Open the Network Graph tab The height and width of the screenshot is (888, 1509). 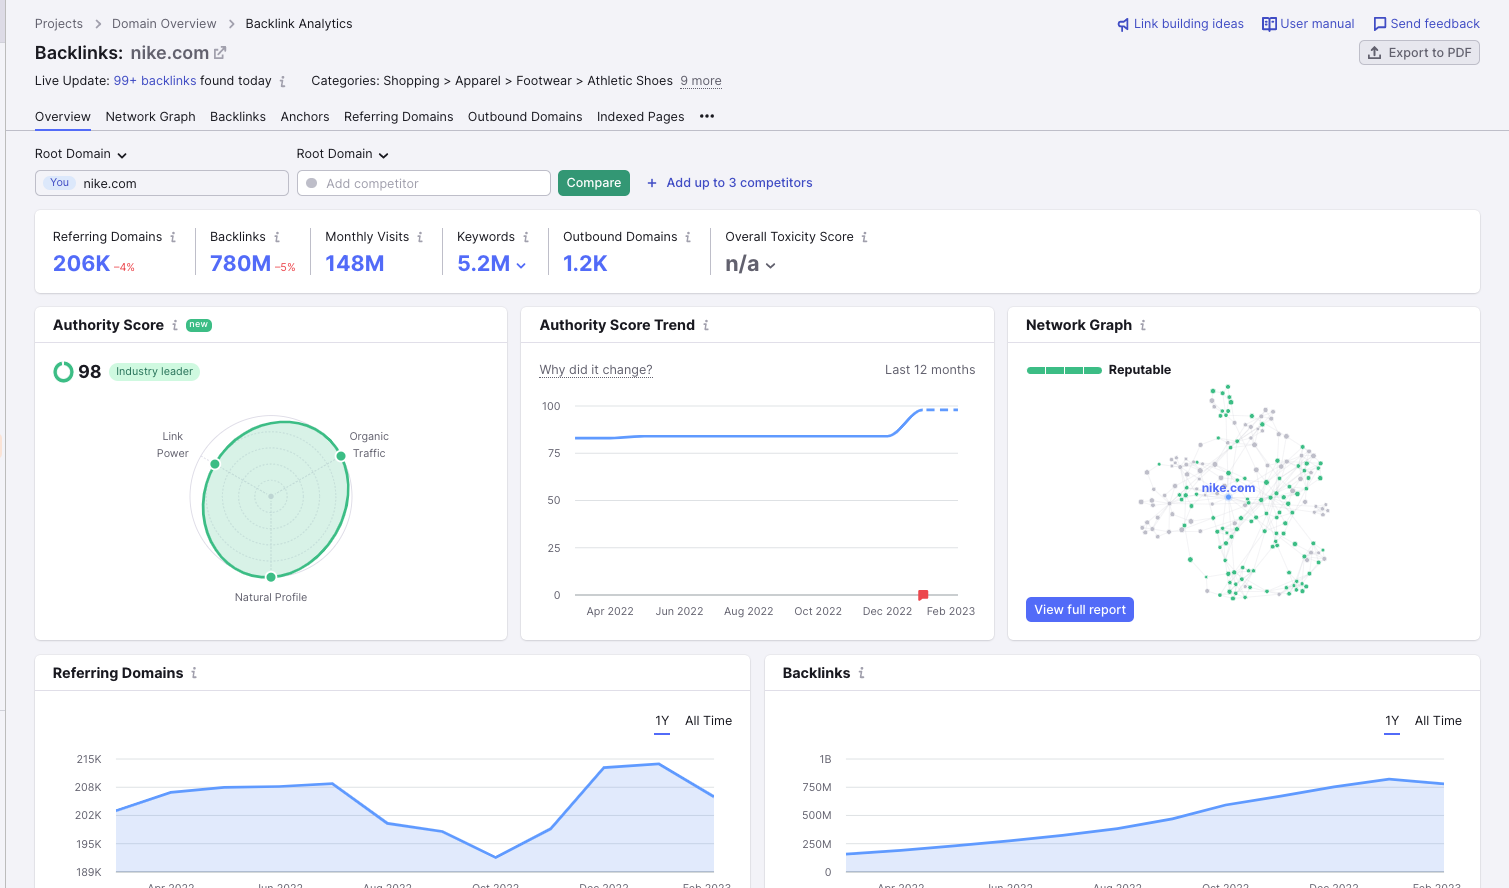click(x=151, y=117)
